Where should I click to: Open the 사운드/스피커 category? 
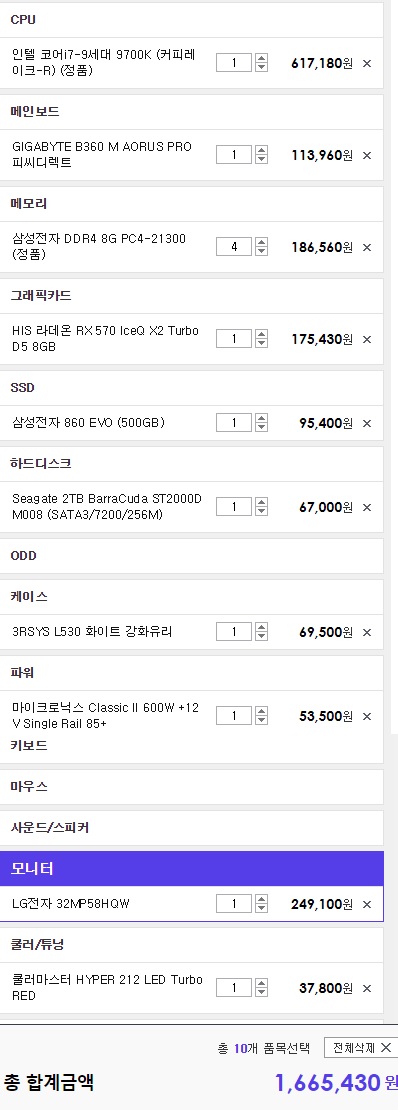coord(191,828)
